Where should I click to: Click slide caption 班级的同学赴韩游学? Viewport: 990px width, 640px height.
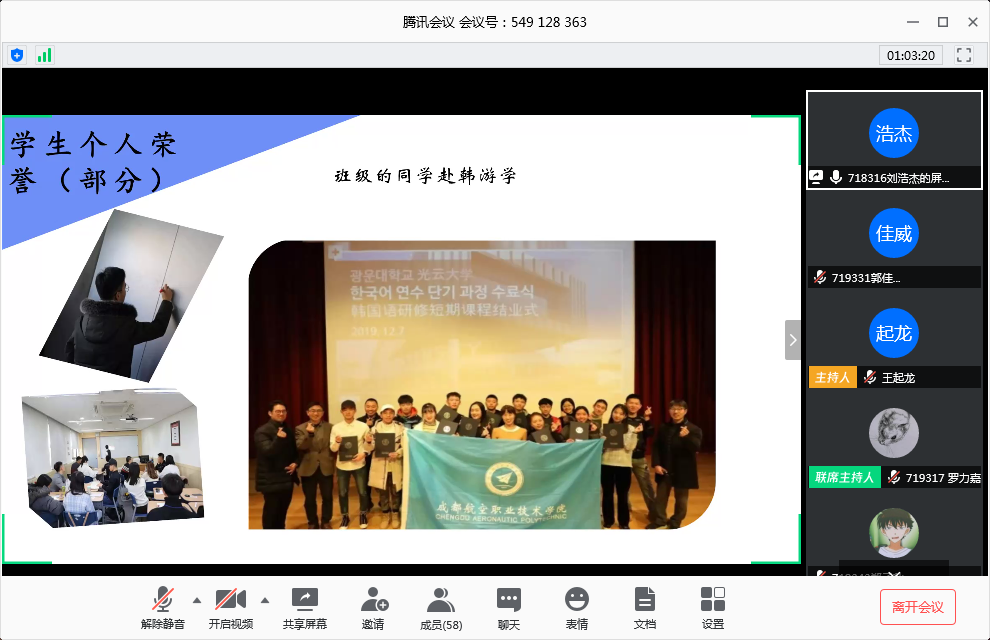coord(426,175)
